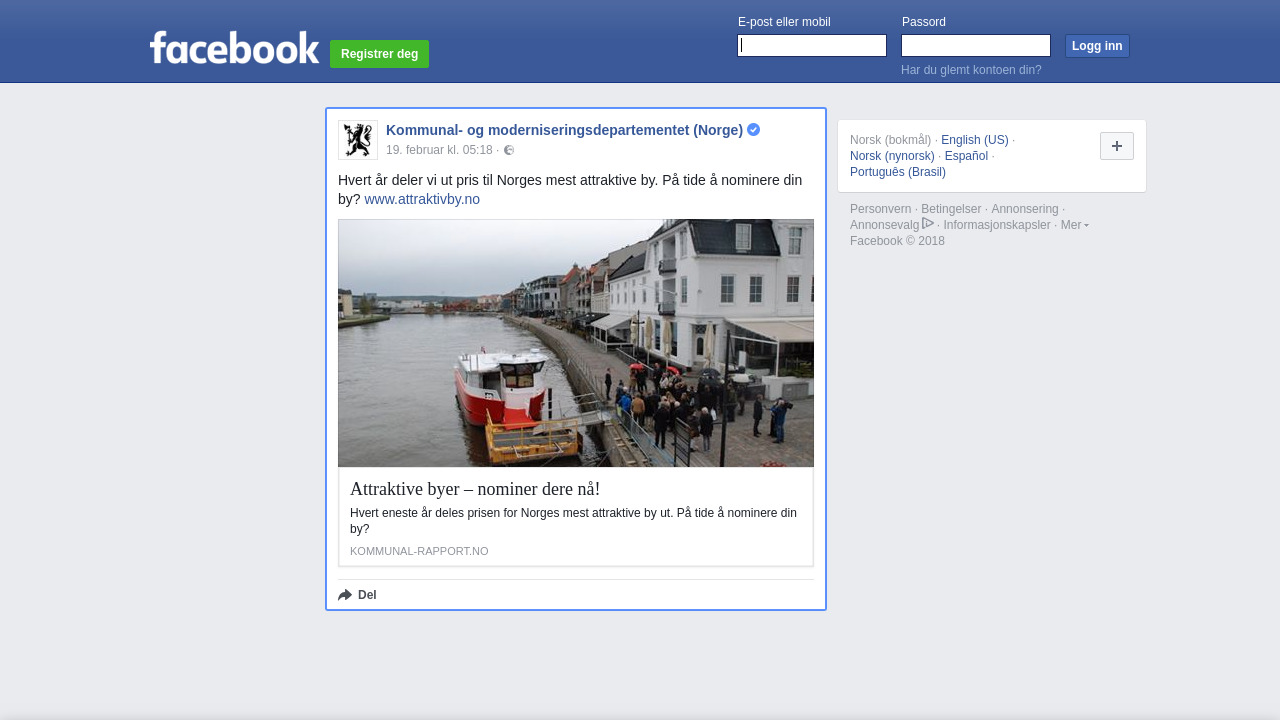This screenshot has width=1280, height=720.
Task: Open article title Attraktive byer – nominer dere nå!
Action: 475,489
